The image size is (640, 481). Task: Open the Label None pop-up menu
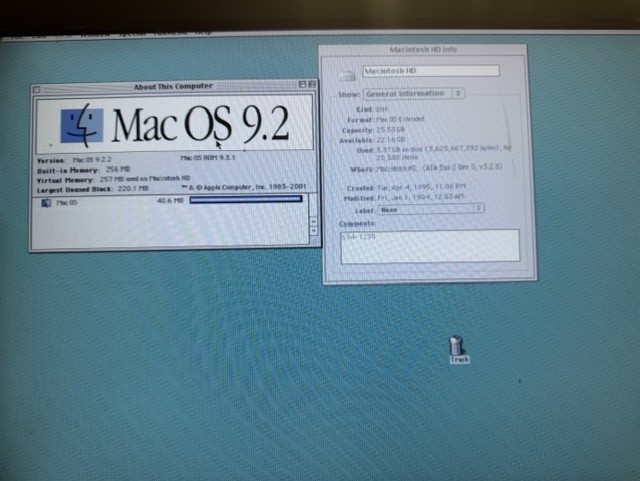click(431, 209)
